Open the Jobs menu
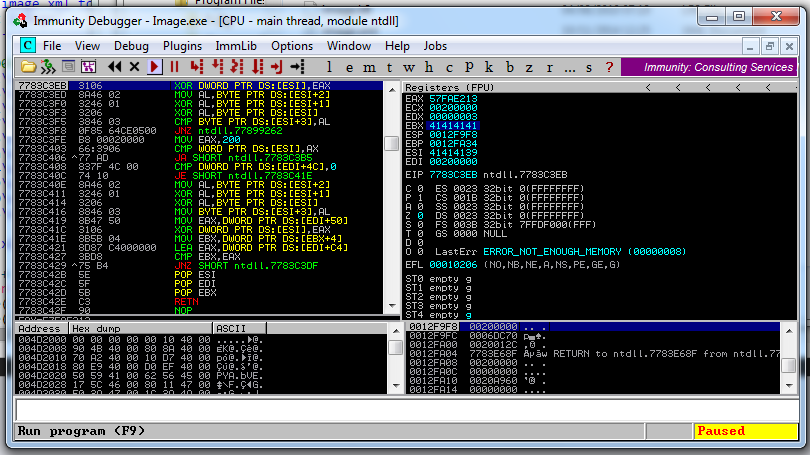The height and width of the screenshot is (455, 810). tap(435, 46)
